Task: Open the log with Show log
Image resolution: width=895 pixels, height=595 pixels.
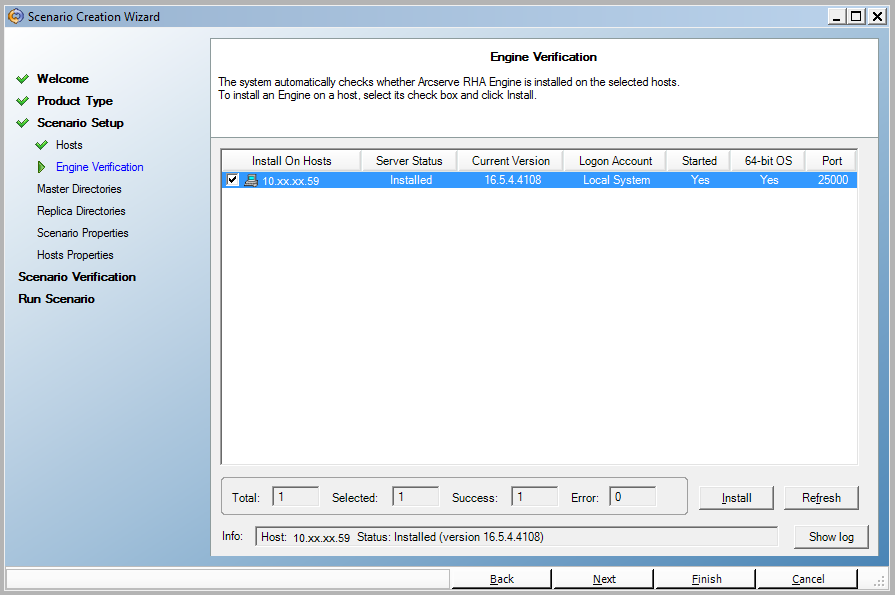Action: [x=831, y=537]
